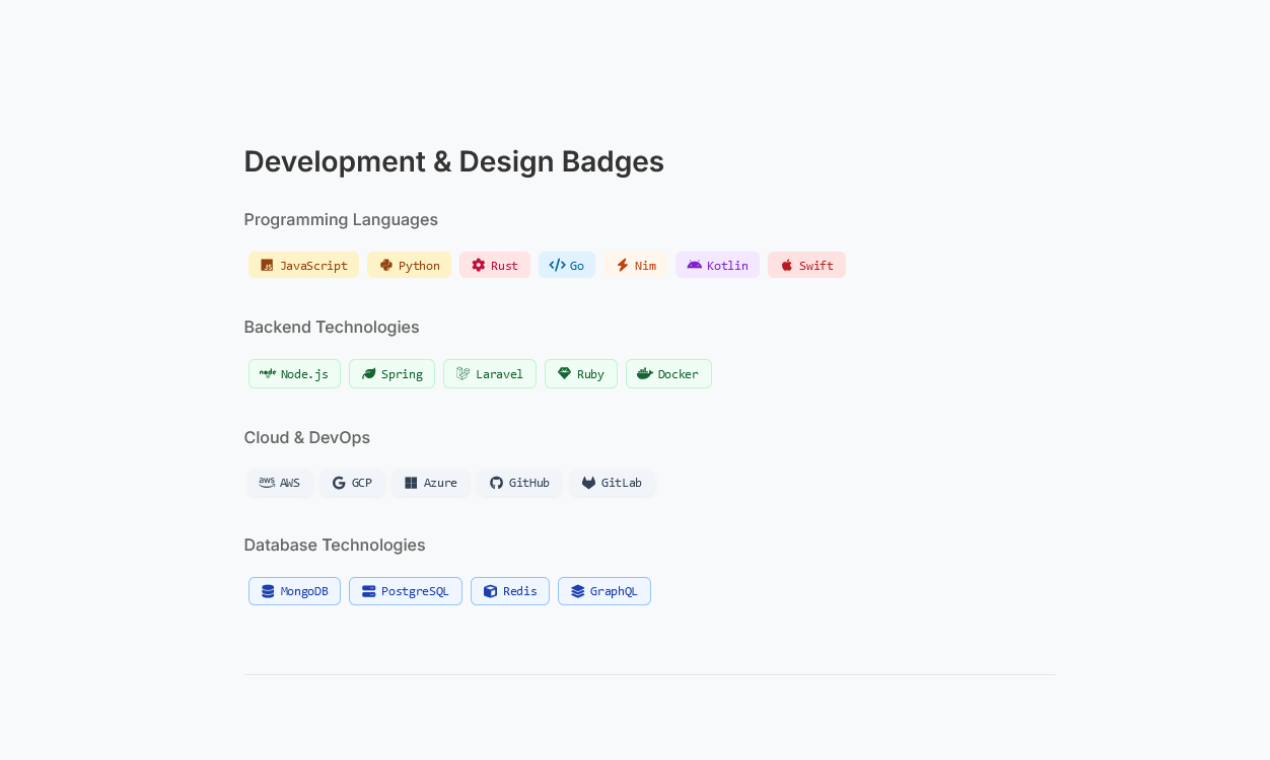Click the Rust gear icon
The image size is (1270, 760).
coord(478,265)
